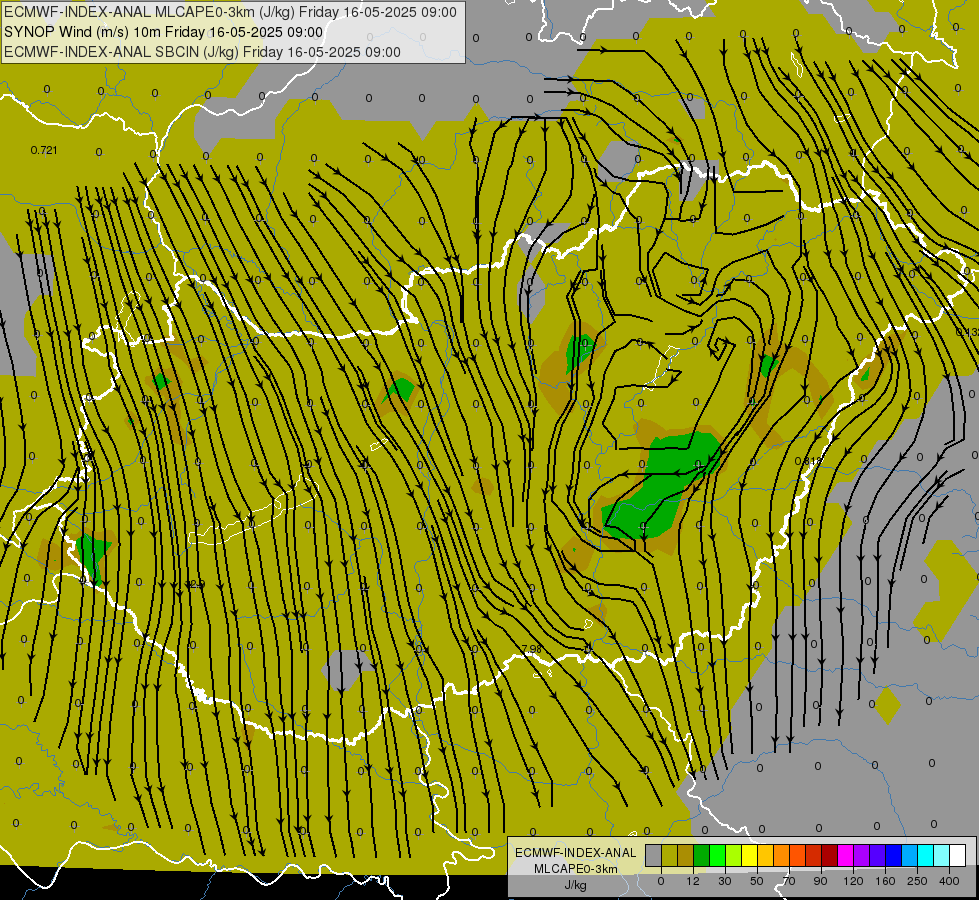Select the legend's MLCAPE0-3km label
The height and width of the screenshot is (900, 979).
click(575, 869)
